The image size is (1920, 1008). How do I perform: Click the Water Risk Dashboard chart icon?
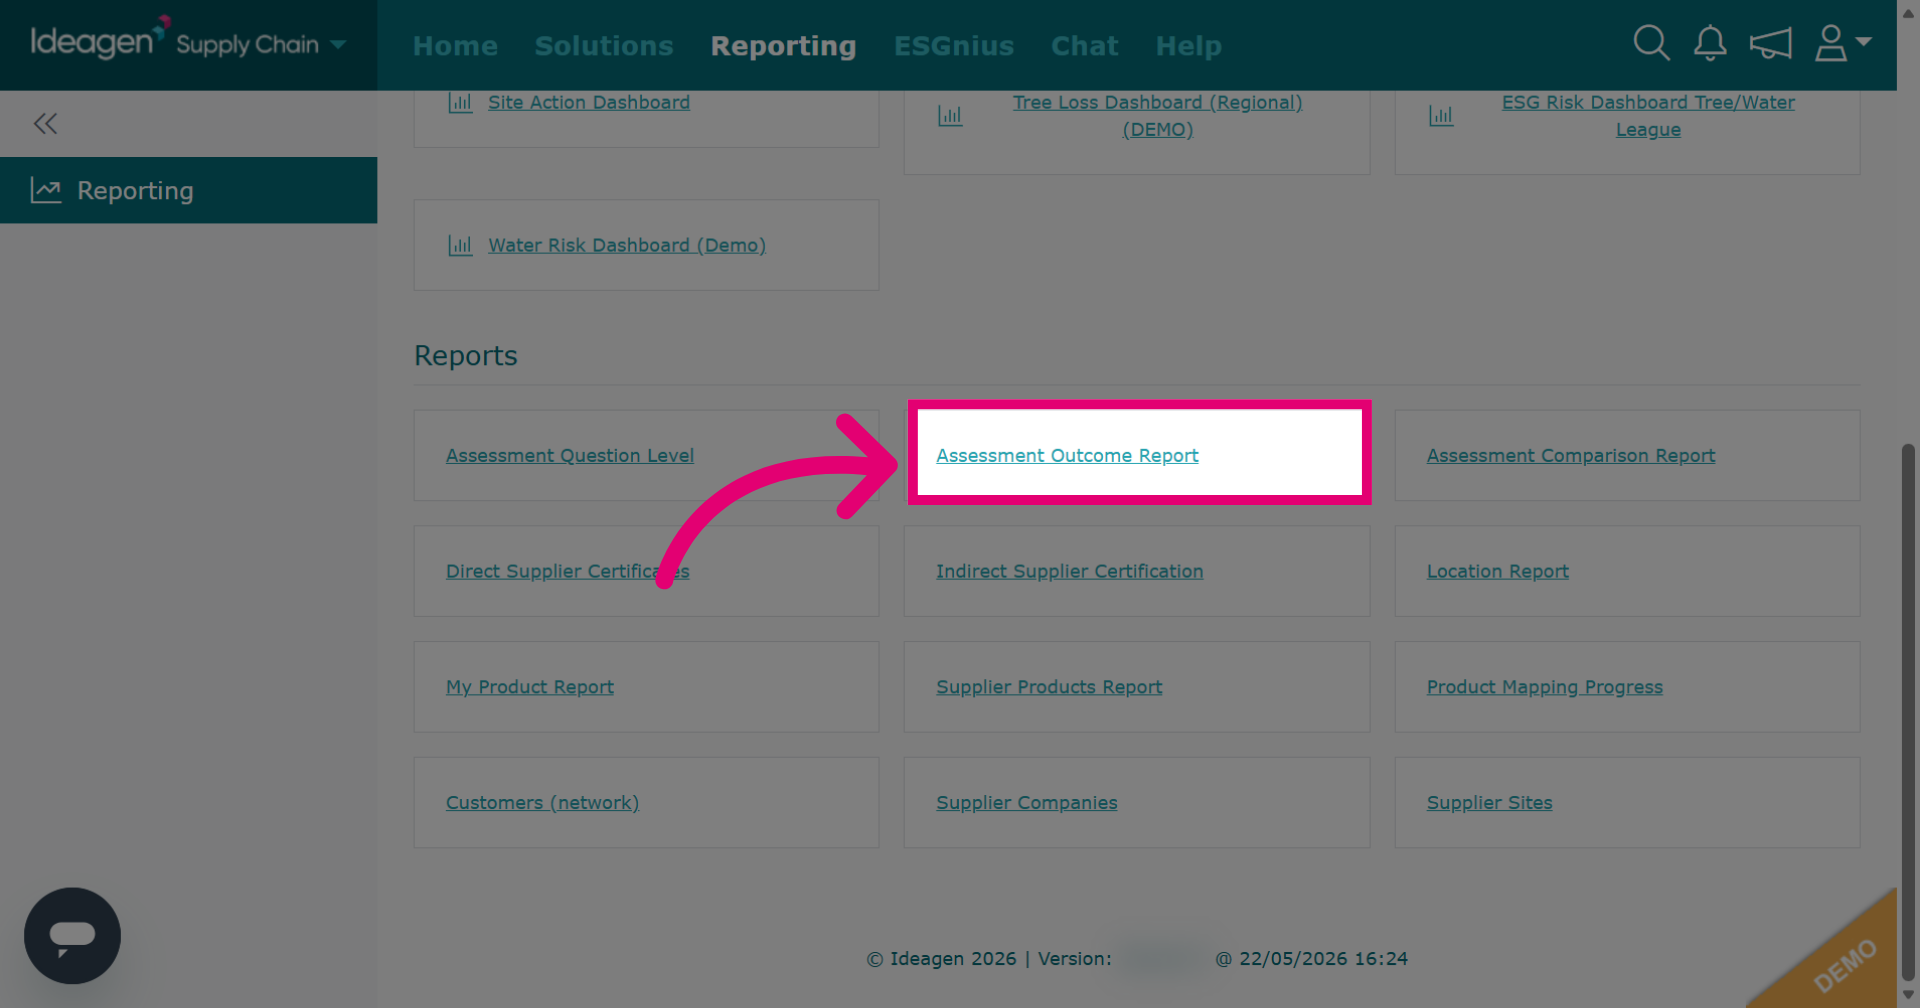[460, 245]
